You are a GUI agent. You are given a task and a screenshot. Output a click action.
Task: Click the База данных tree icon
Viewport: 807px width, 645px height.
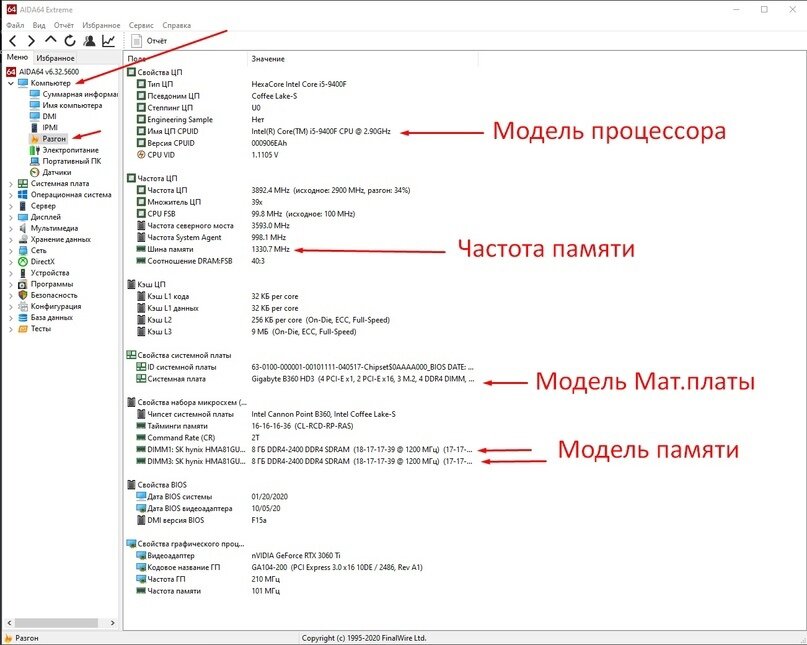23,318
